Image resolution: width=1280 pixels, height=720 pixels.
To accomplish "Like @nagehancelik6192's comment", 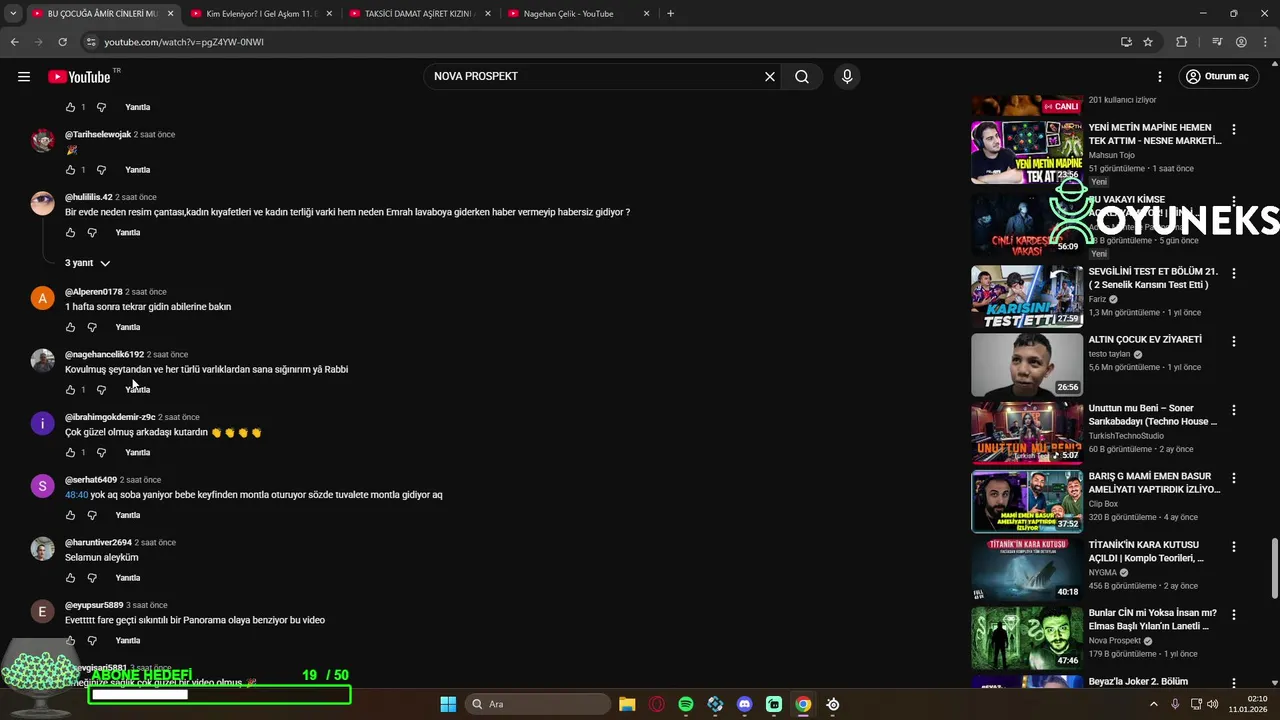I will [70, 390].
